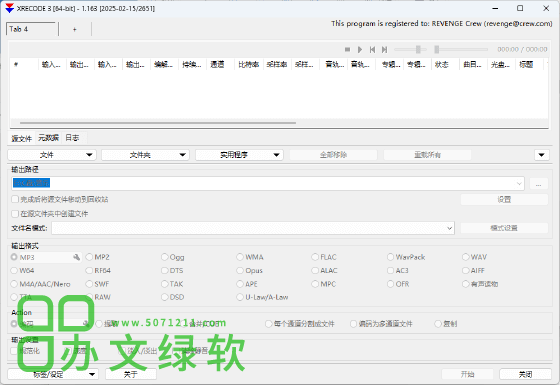The width and height of the screenshot is (560, 385).
Task: Switch to the 元数据 tab
Action: tap(49, 138)
